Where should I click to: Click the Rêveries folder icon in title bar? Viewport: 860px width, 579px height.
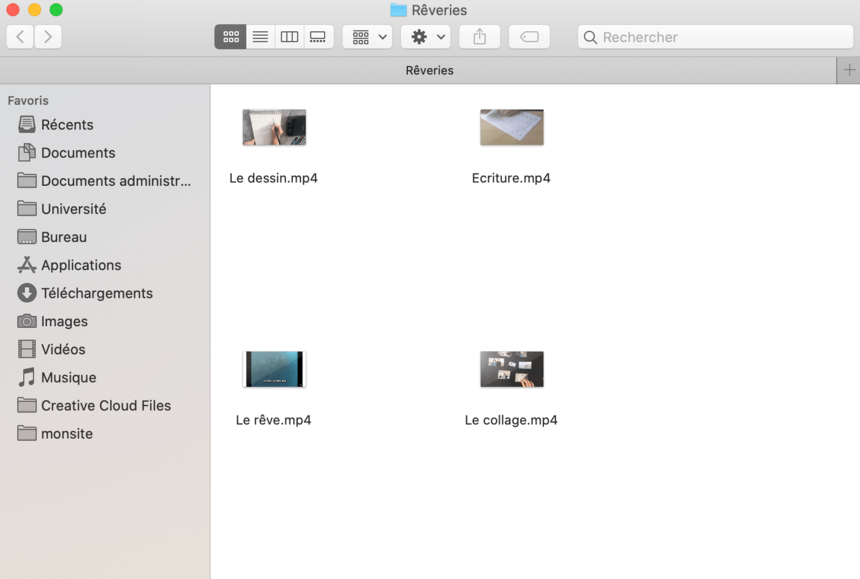click(x=398, y=10)
